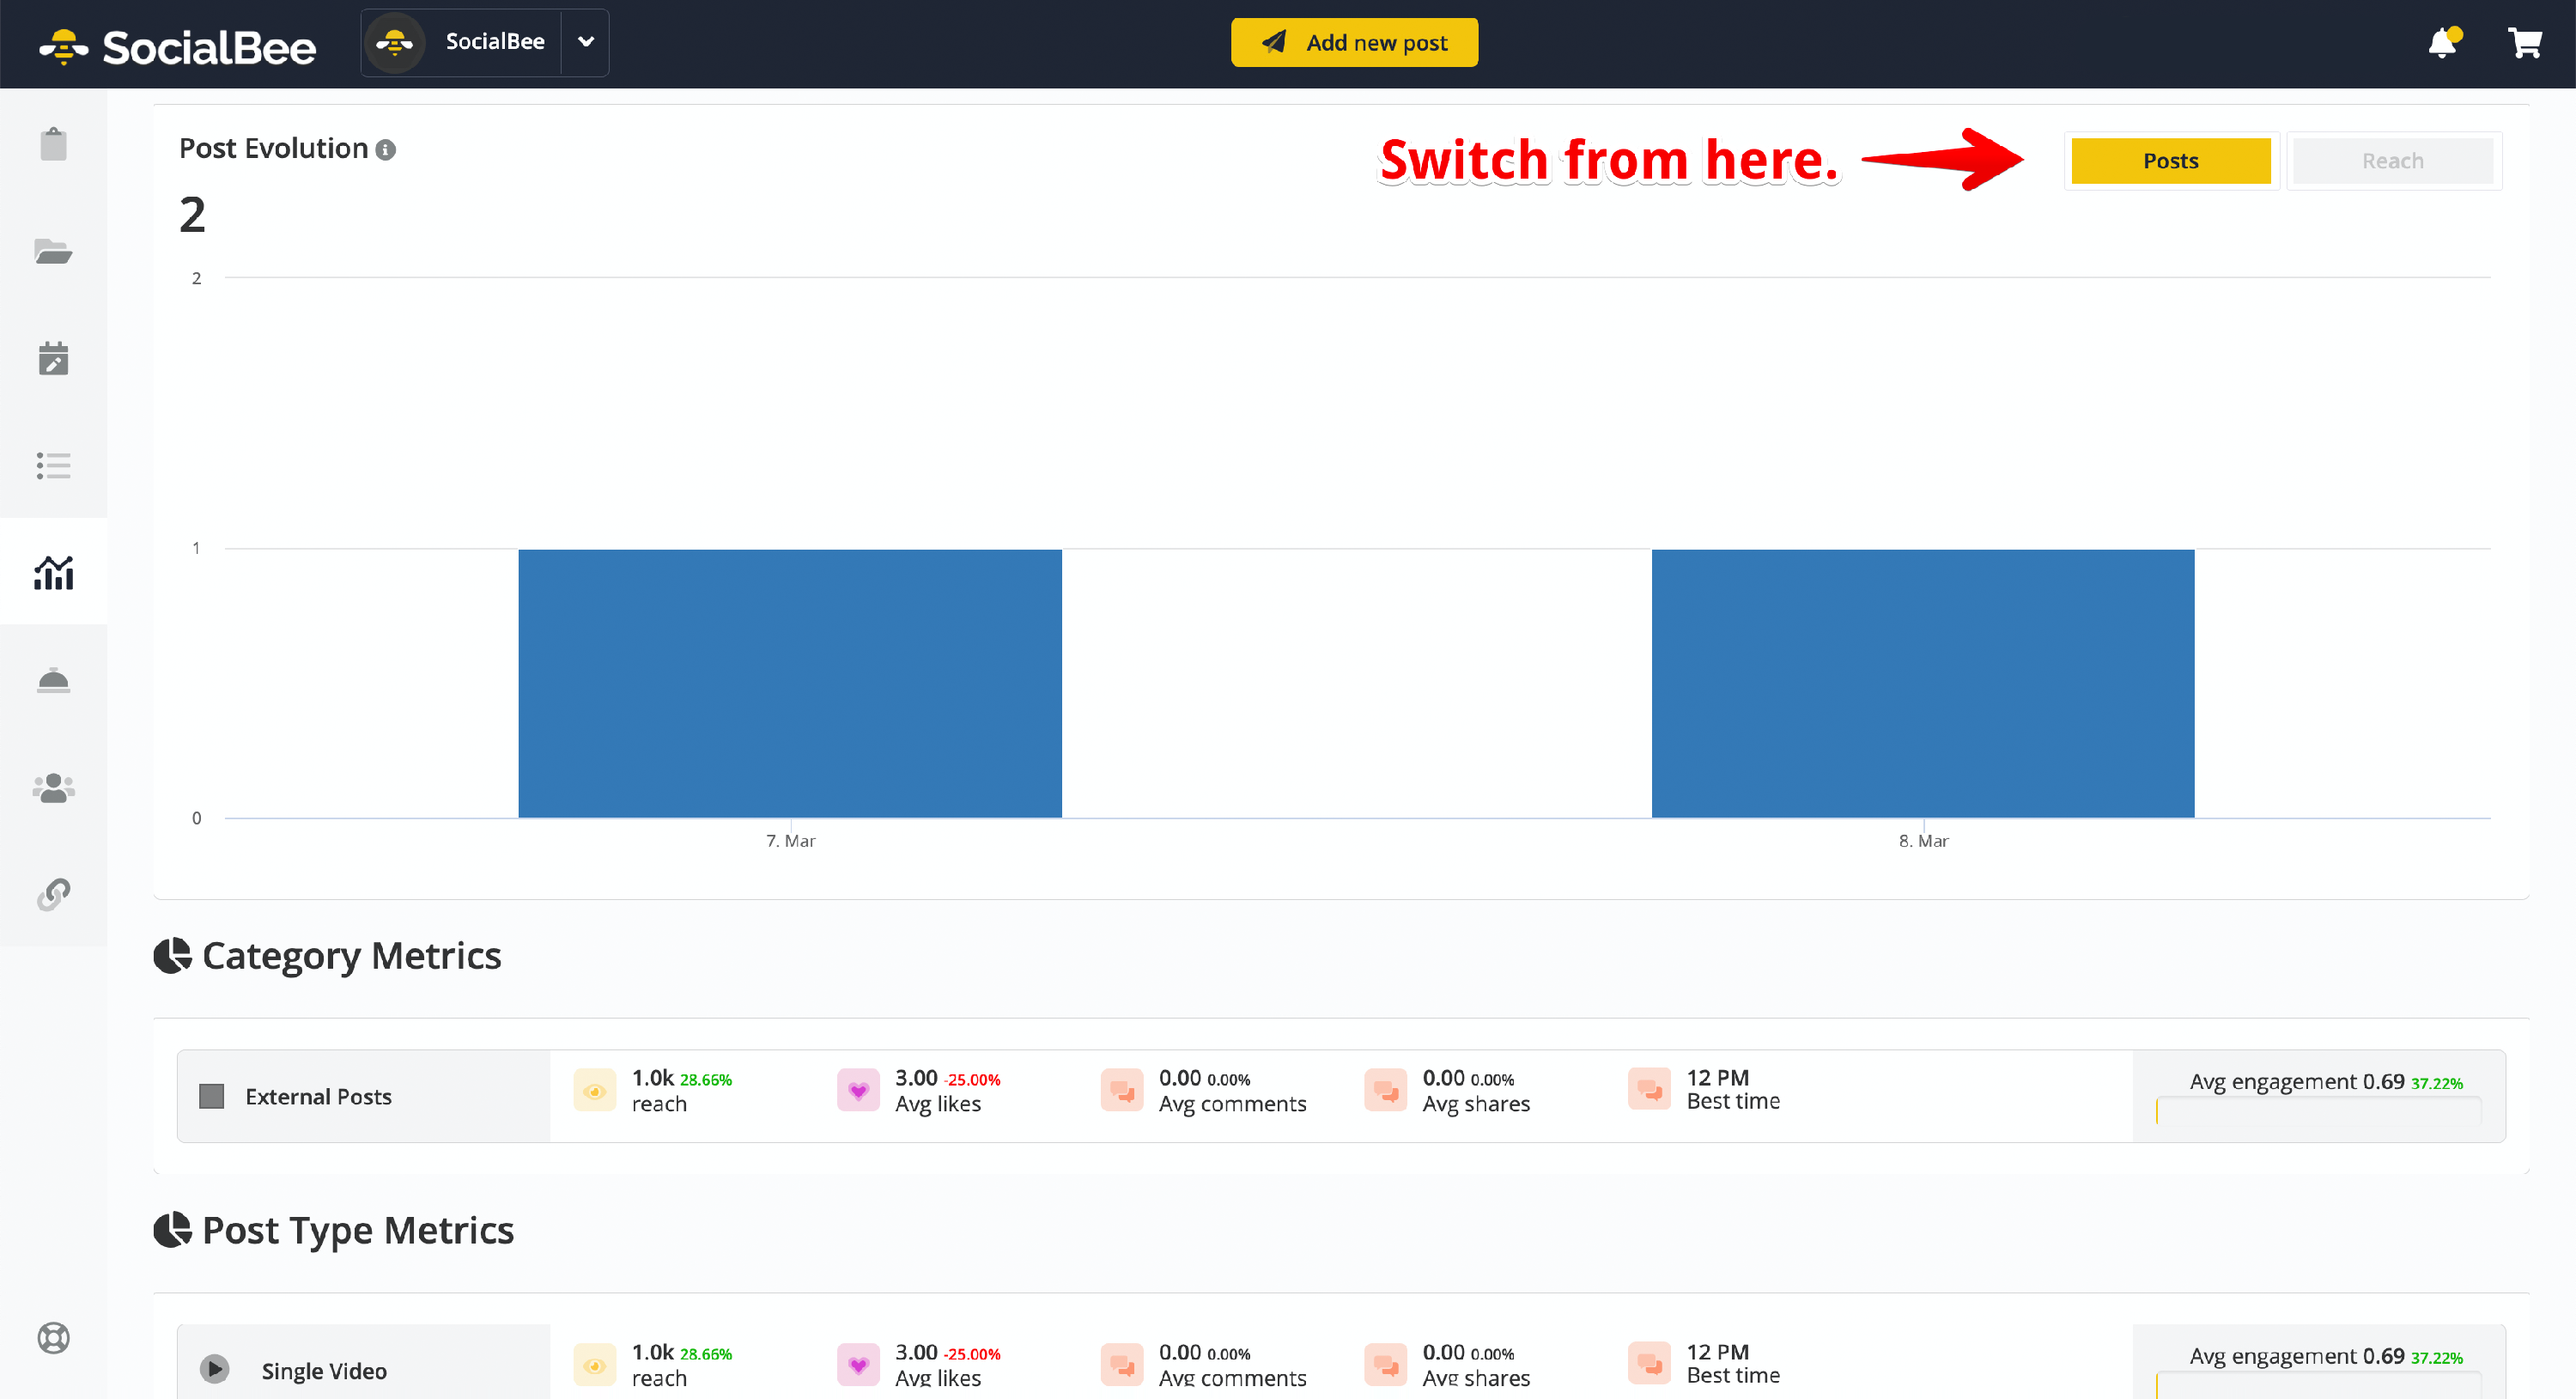The width and height of the screenshot is (2576, 1399).
Task: Click the 7. Mar axis label
Action: click(x=790, y=841)
